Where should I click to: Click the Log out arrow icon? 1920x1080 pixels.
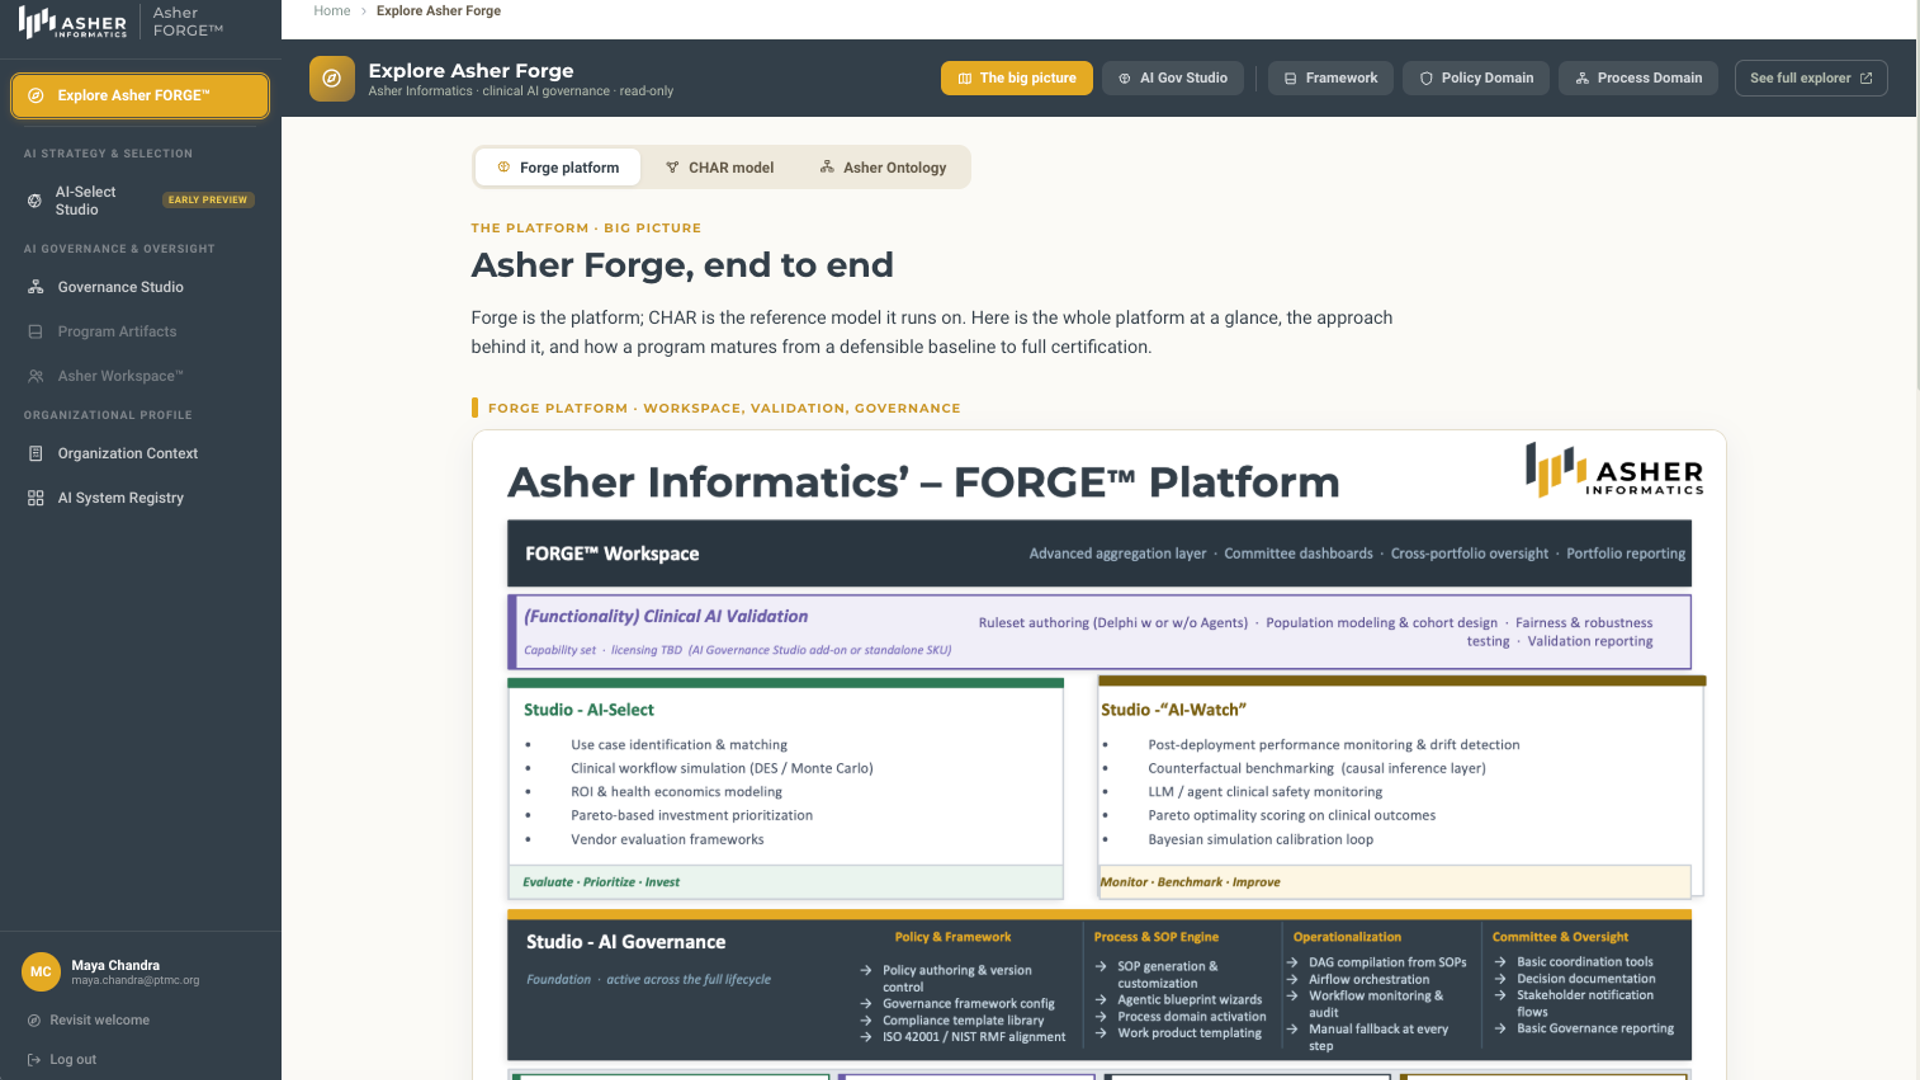click(x=34, y=1059)
